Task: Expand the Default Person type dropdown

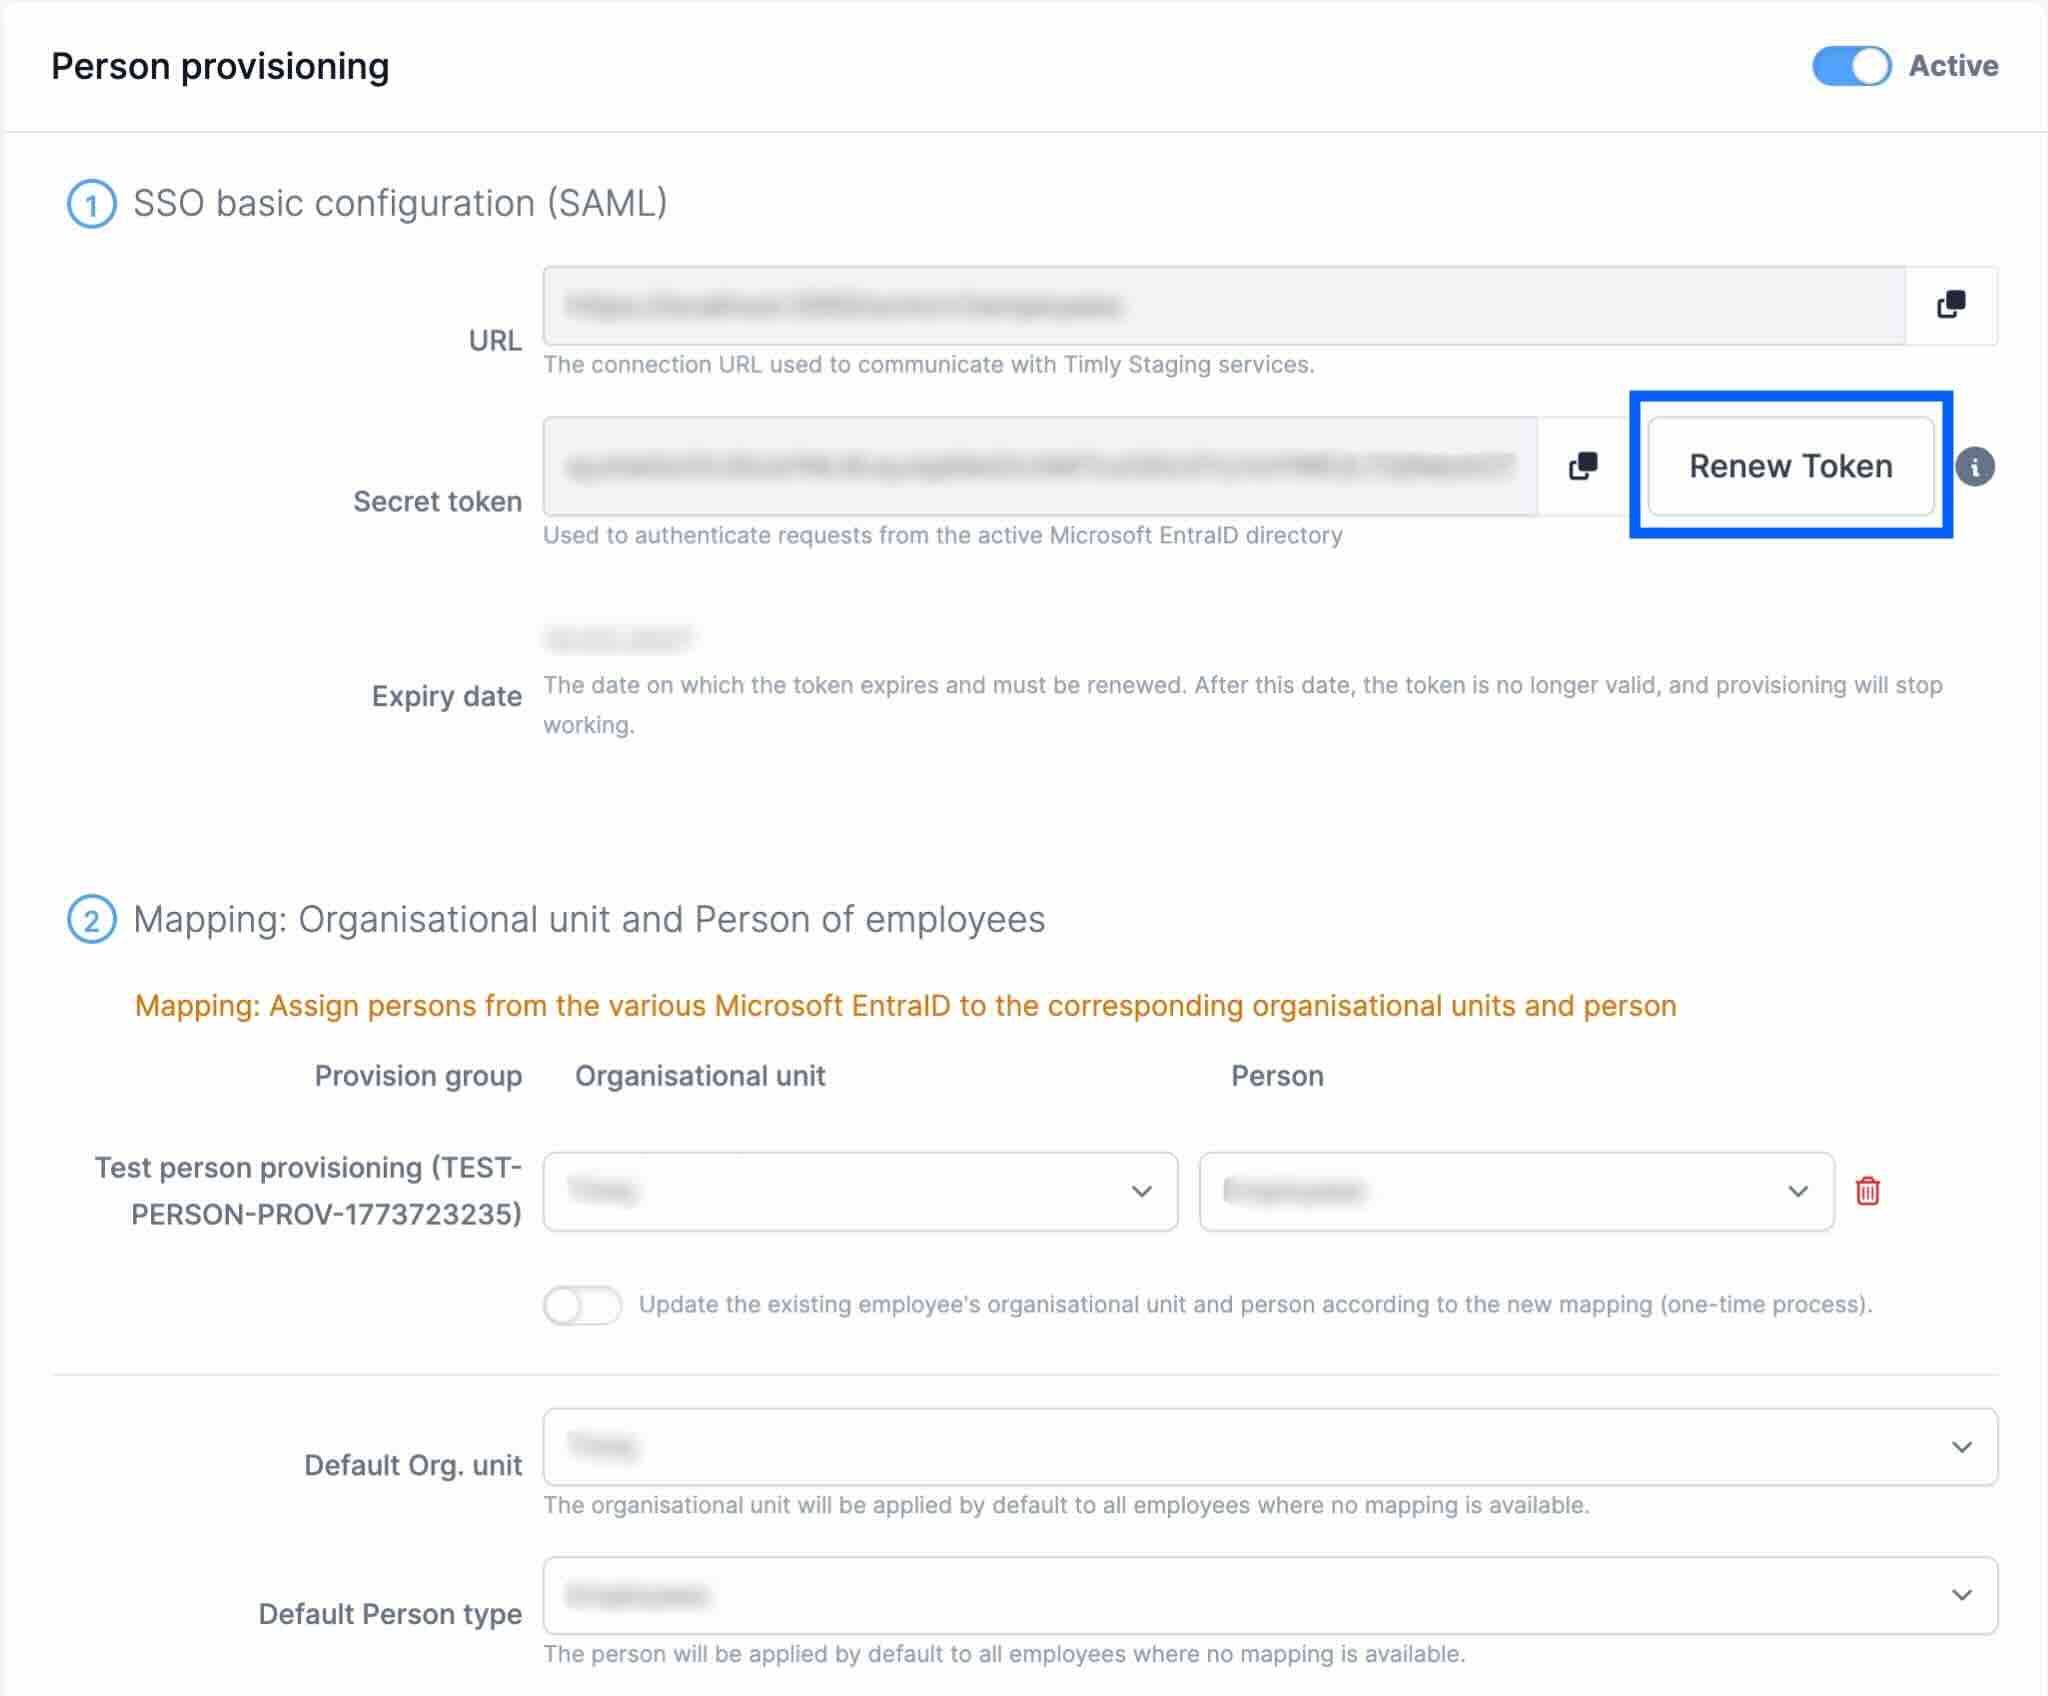Action: click(x=1270, y=1595)
